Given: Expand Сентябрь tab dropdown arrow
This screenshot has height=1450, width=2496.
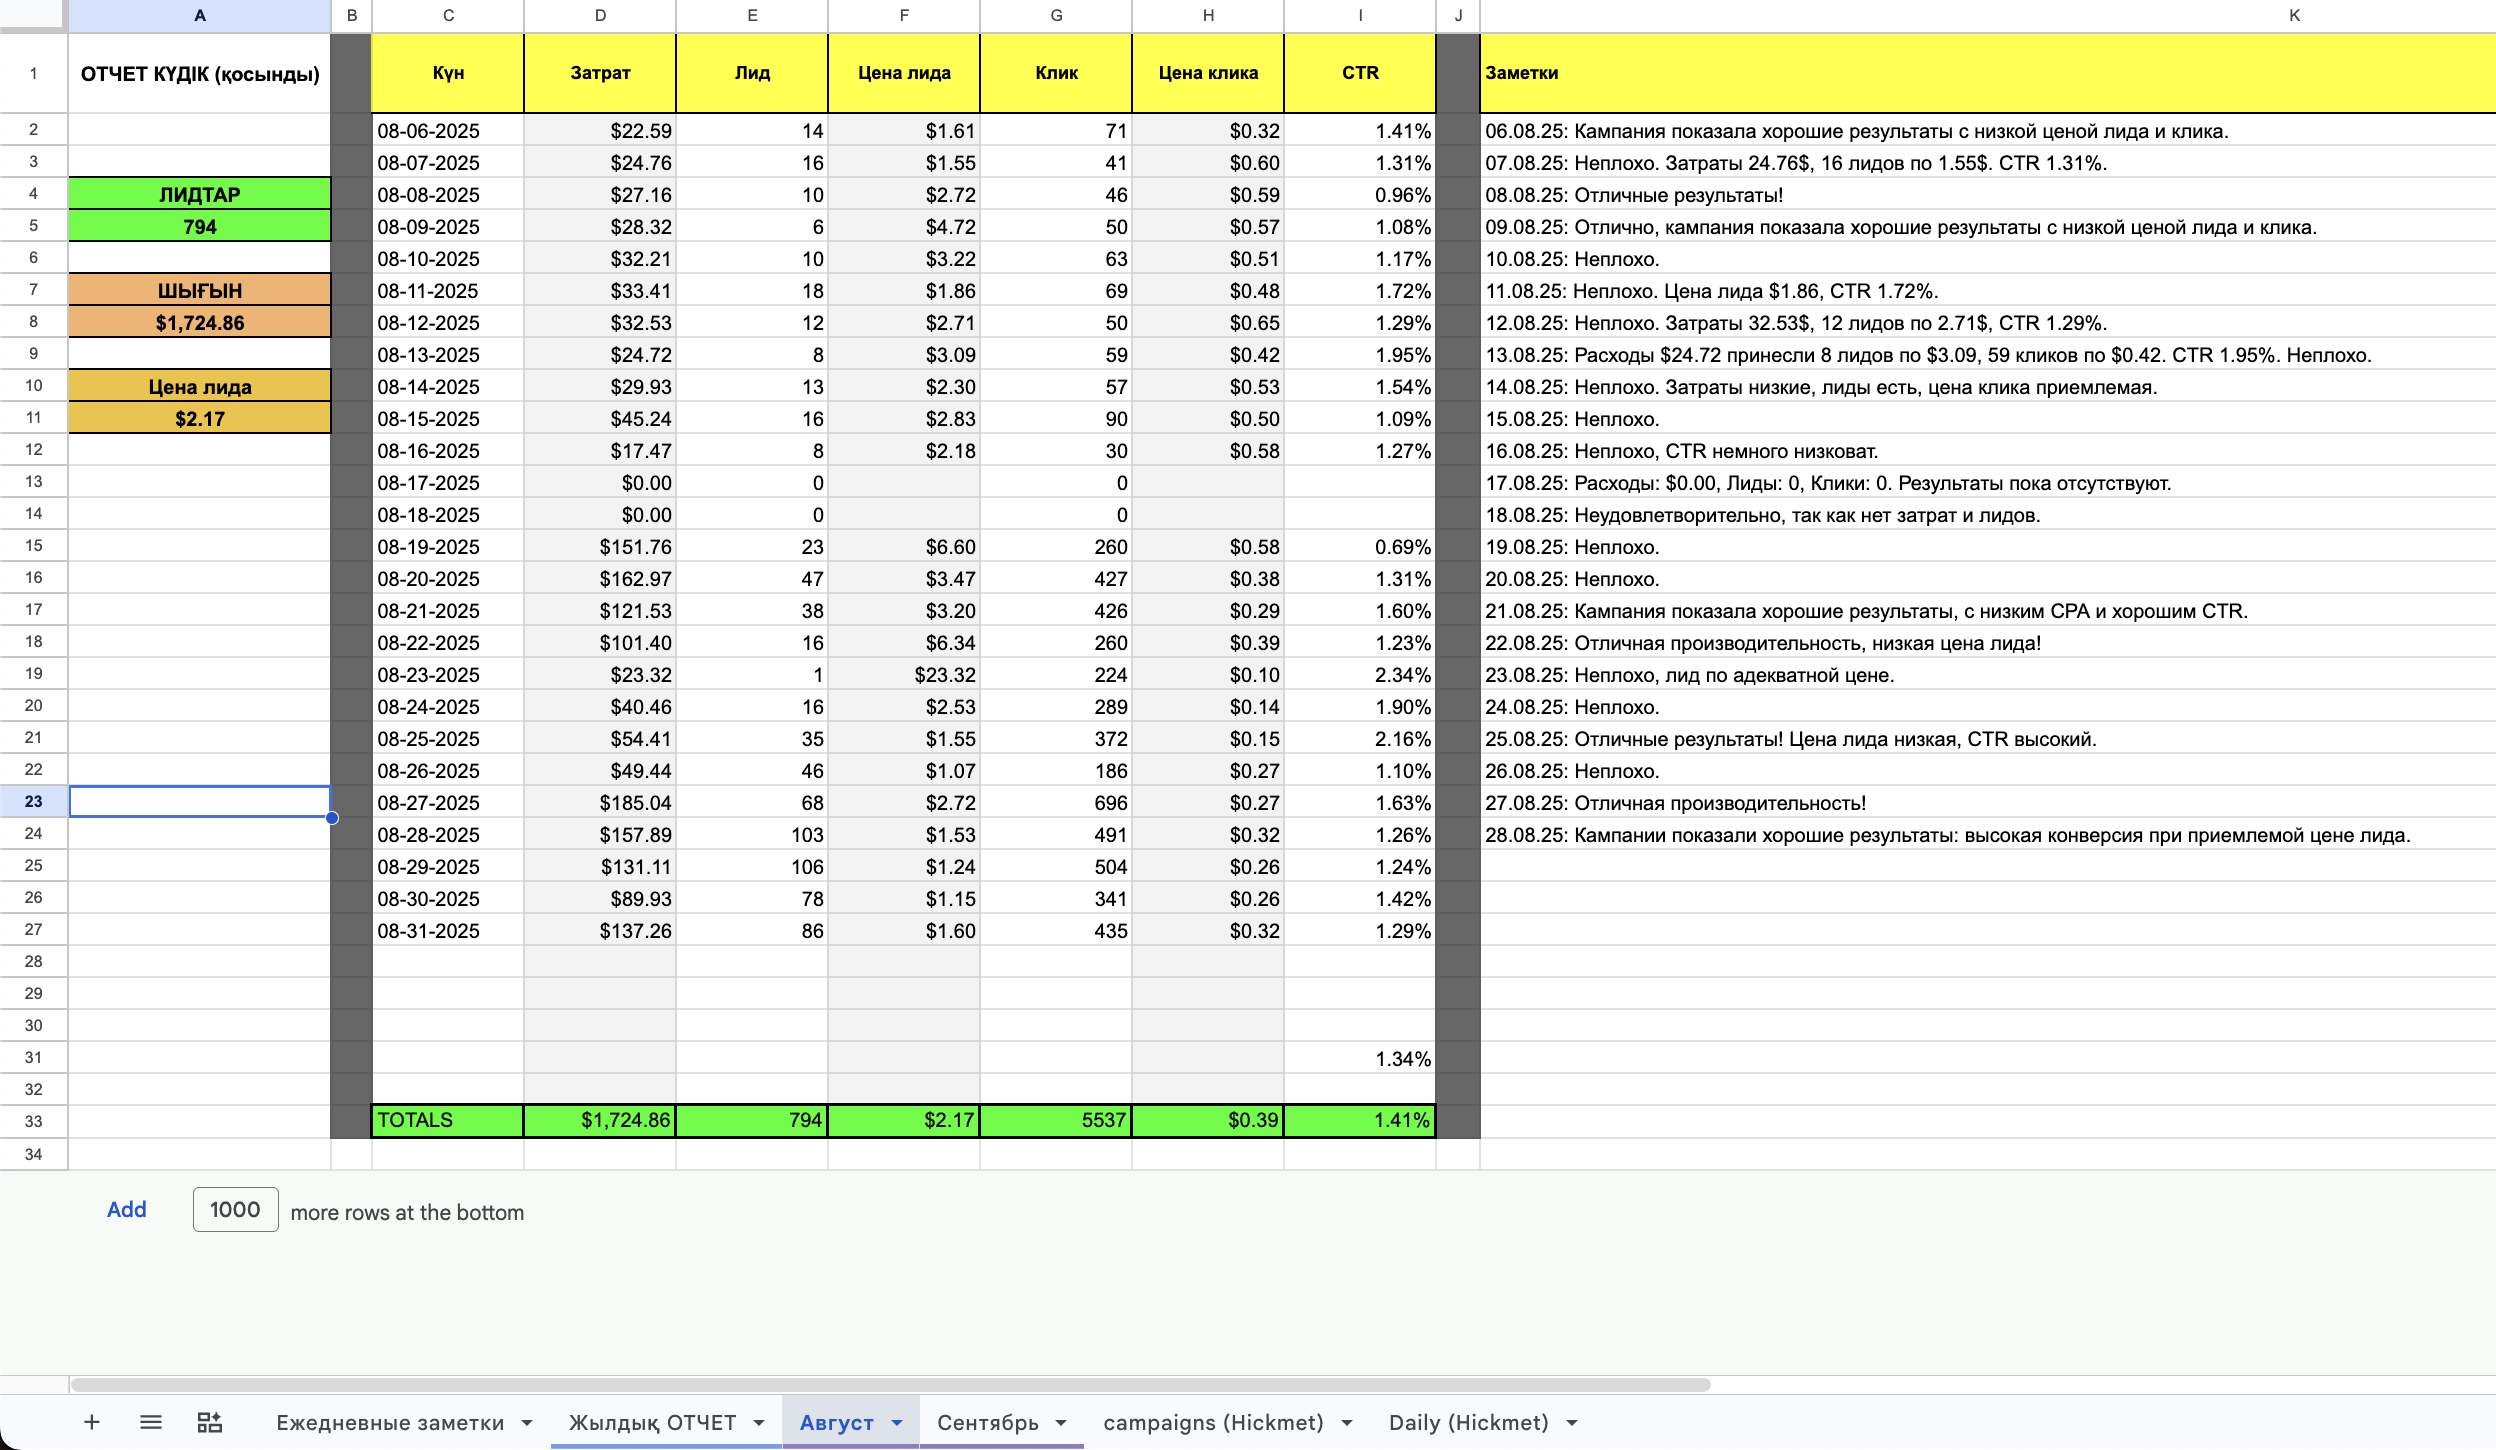Looking at the screenshot, I should click(1061, 1423).
